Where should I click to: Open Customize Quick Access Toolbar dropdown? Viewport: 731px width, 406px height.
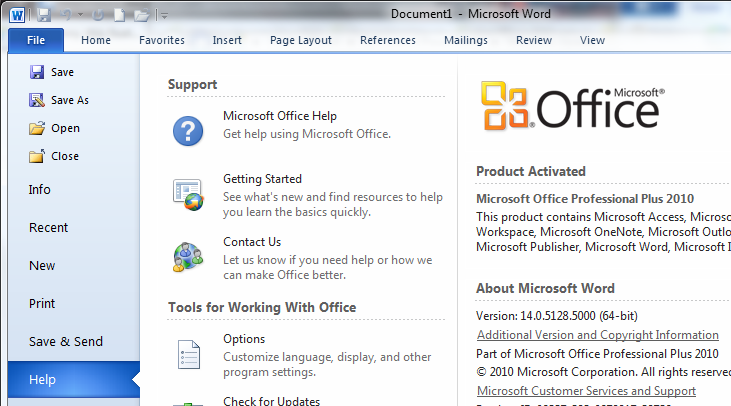[x=164, y=15]
